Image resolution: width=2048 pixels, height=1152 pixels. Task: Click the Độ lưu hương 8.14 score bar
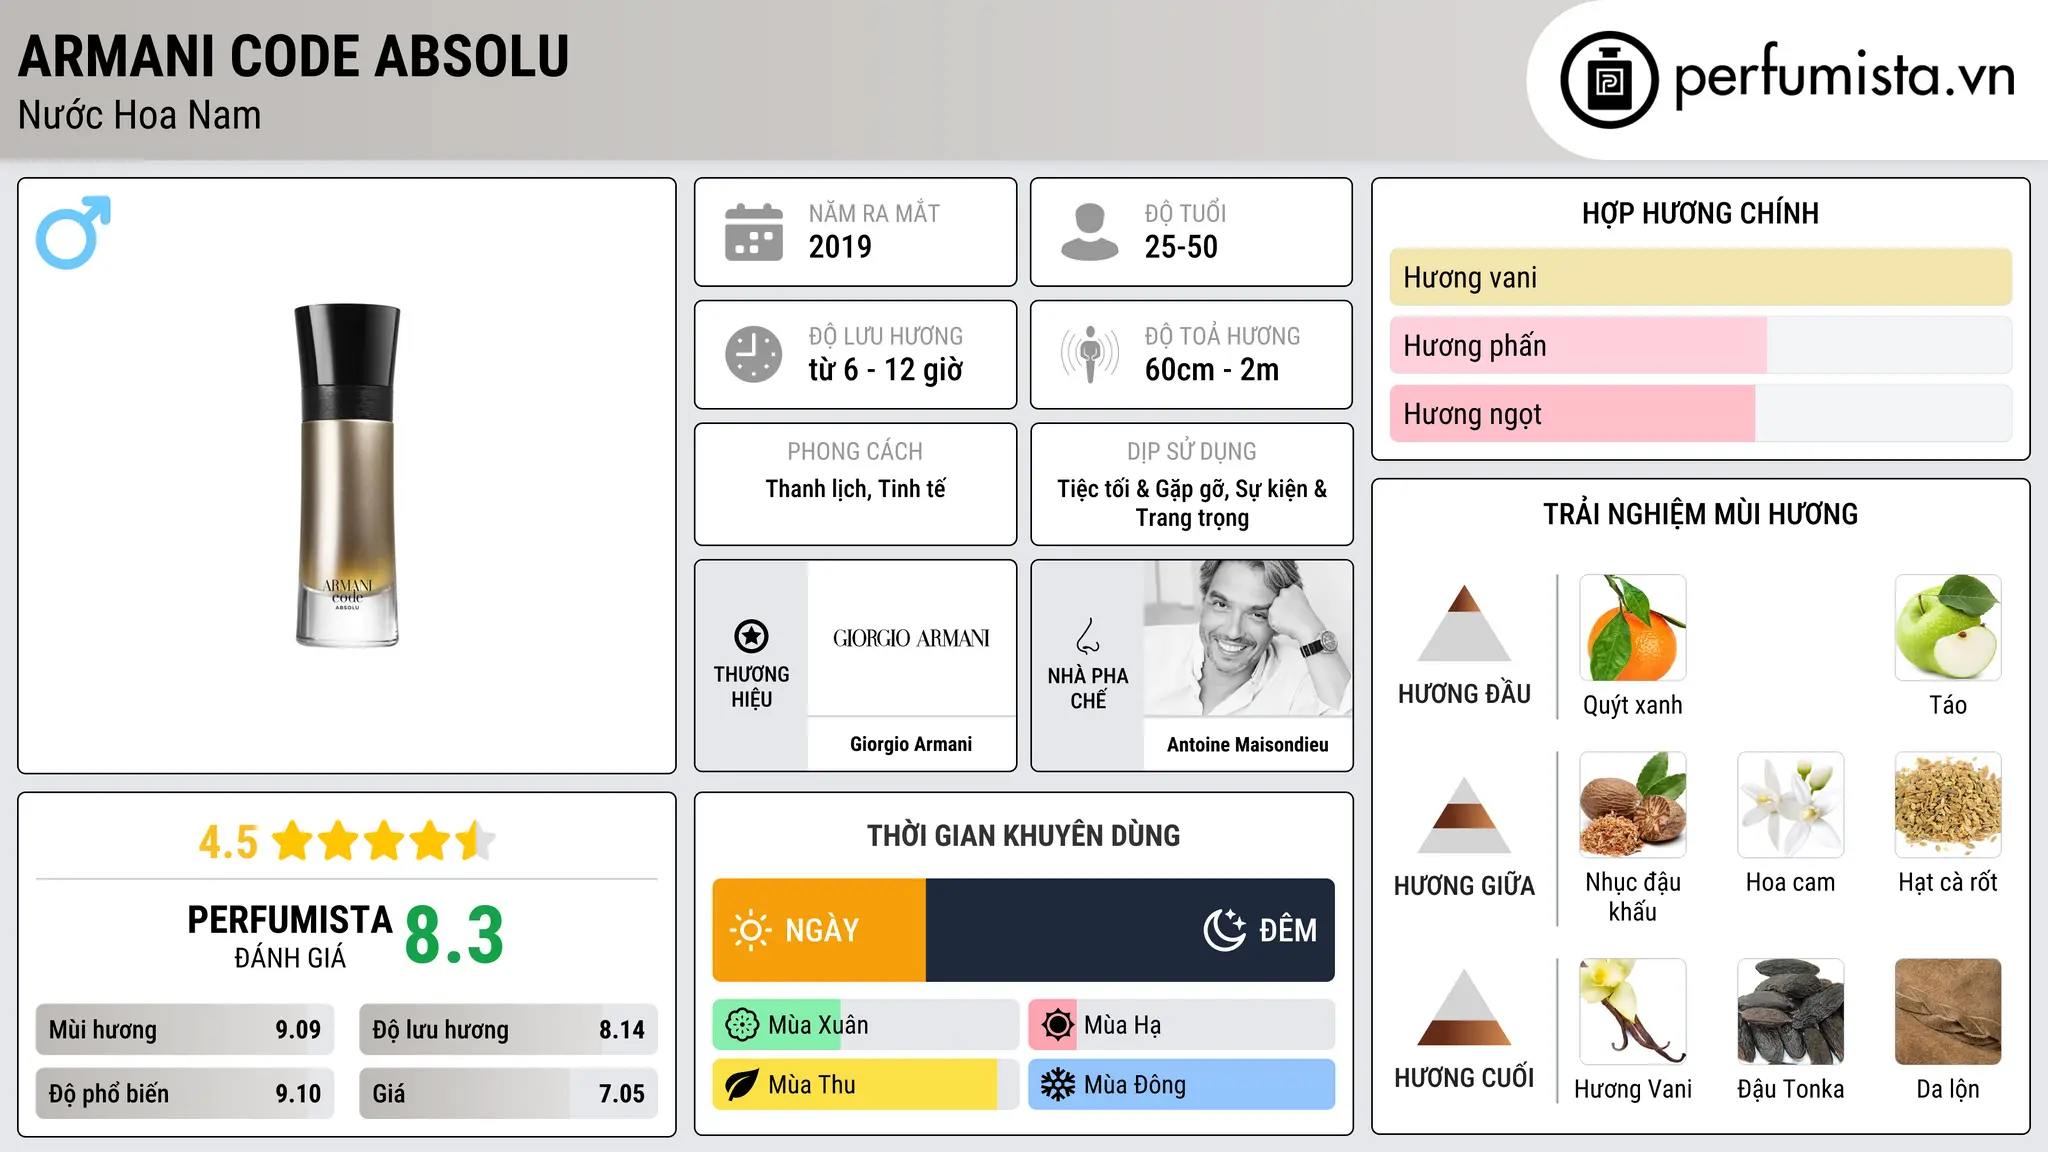point(508,1030)
